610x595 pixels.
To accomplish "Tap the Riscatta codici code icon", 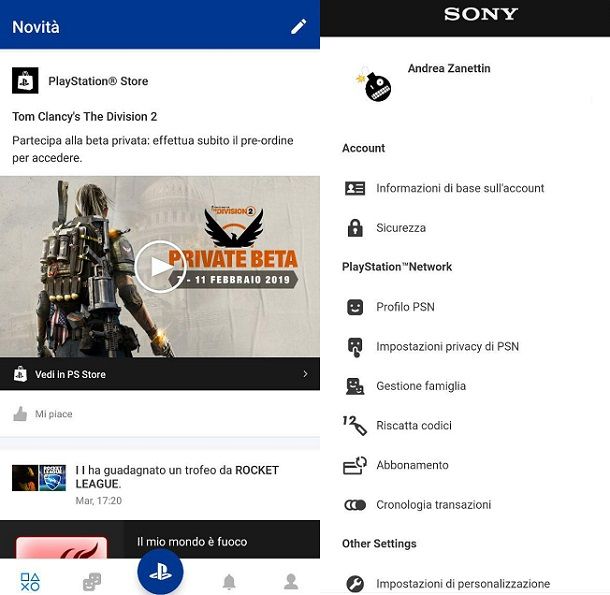I will [354, 425].
